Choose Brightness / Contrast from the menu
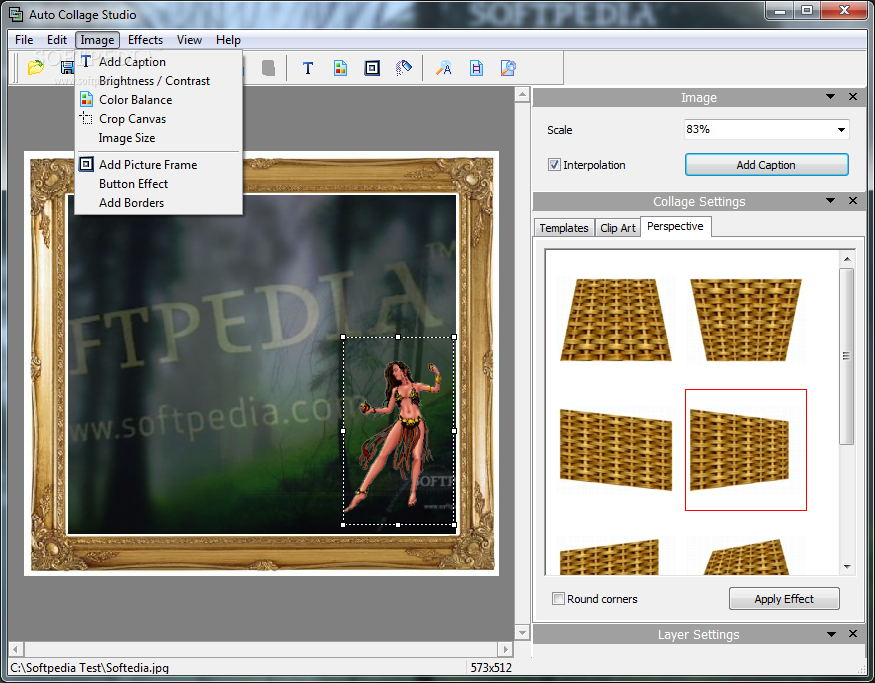This screenshot has height=683, width=875. coord(154,81)
